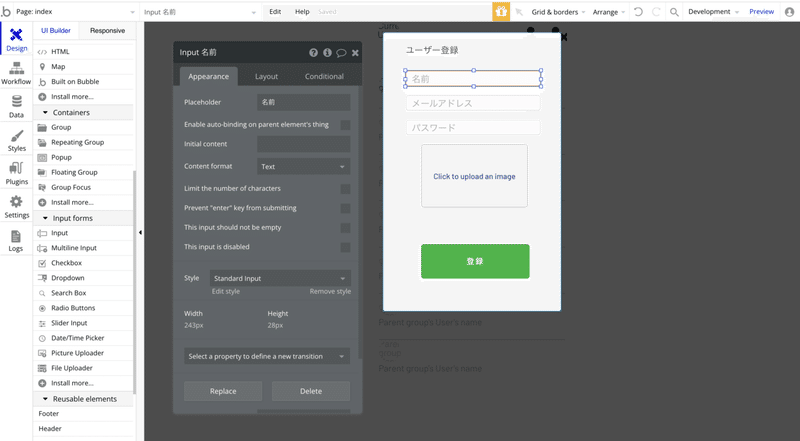The image size is (800, 441).
Task: Open the Settings gear in sidebar
Action: [x=16, y=202]
